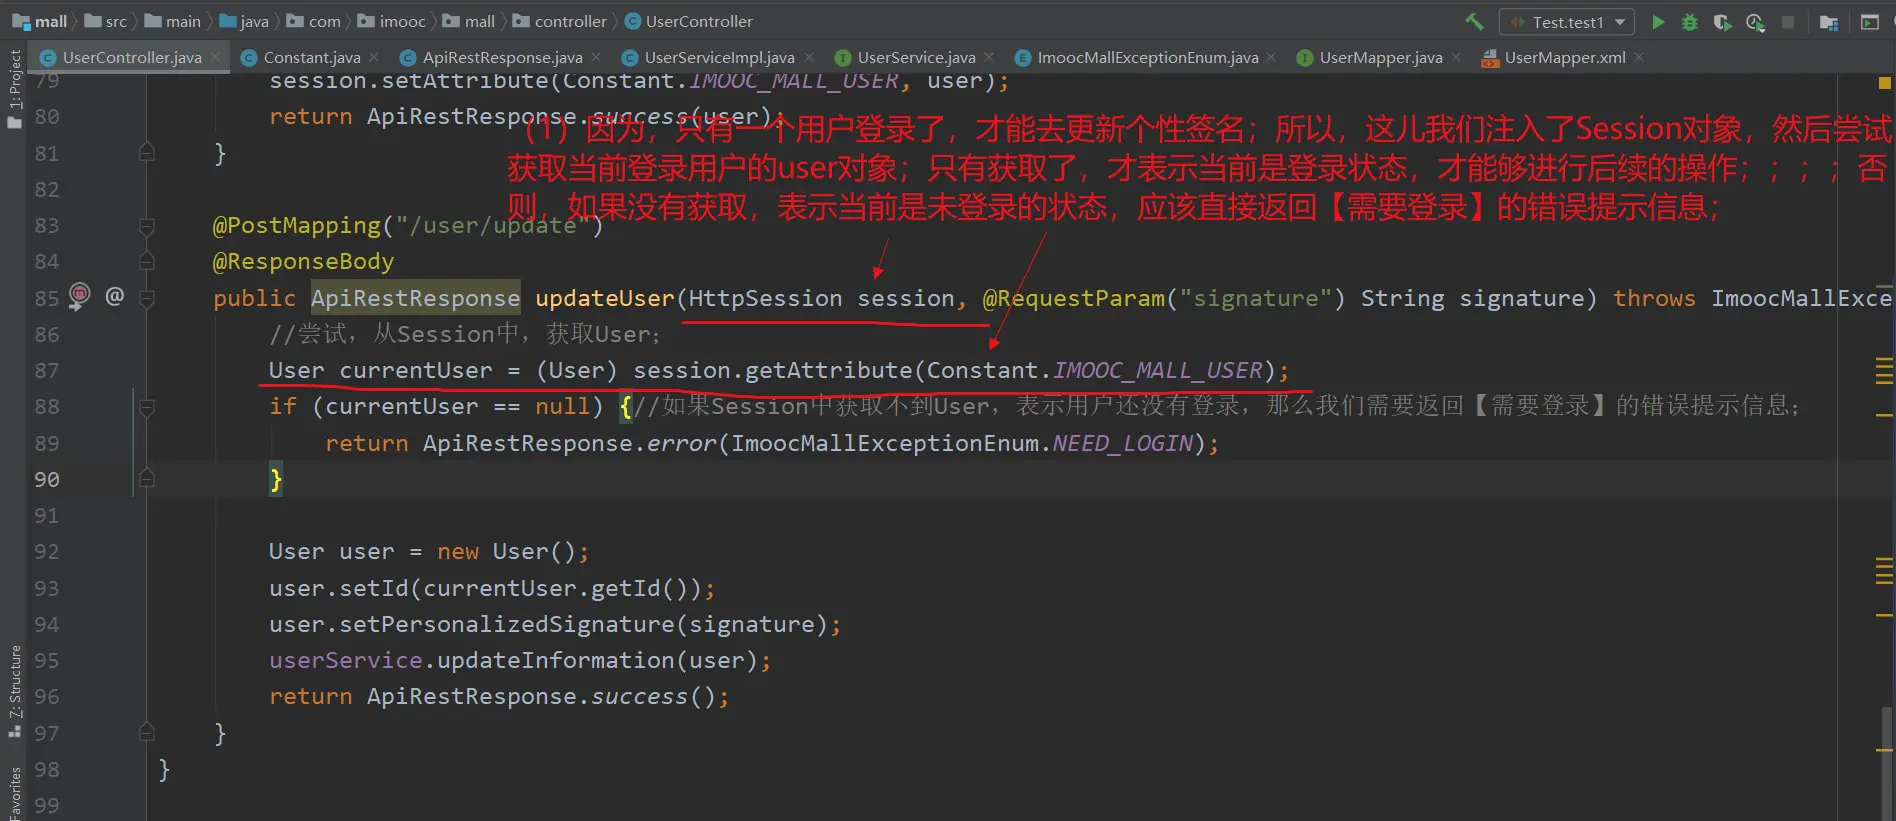The image size is (1896, 821).
Task: Click the run-anything window icon in toolbar
Action: point(1869,22)
